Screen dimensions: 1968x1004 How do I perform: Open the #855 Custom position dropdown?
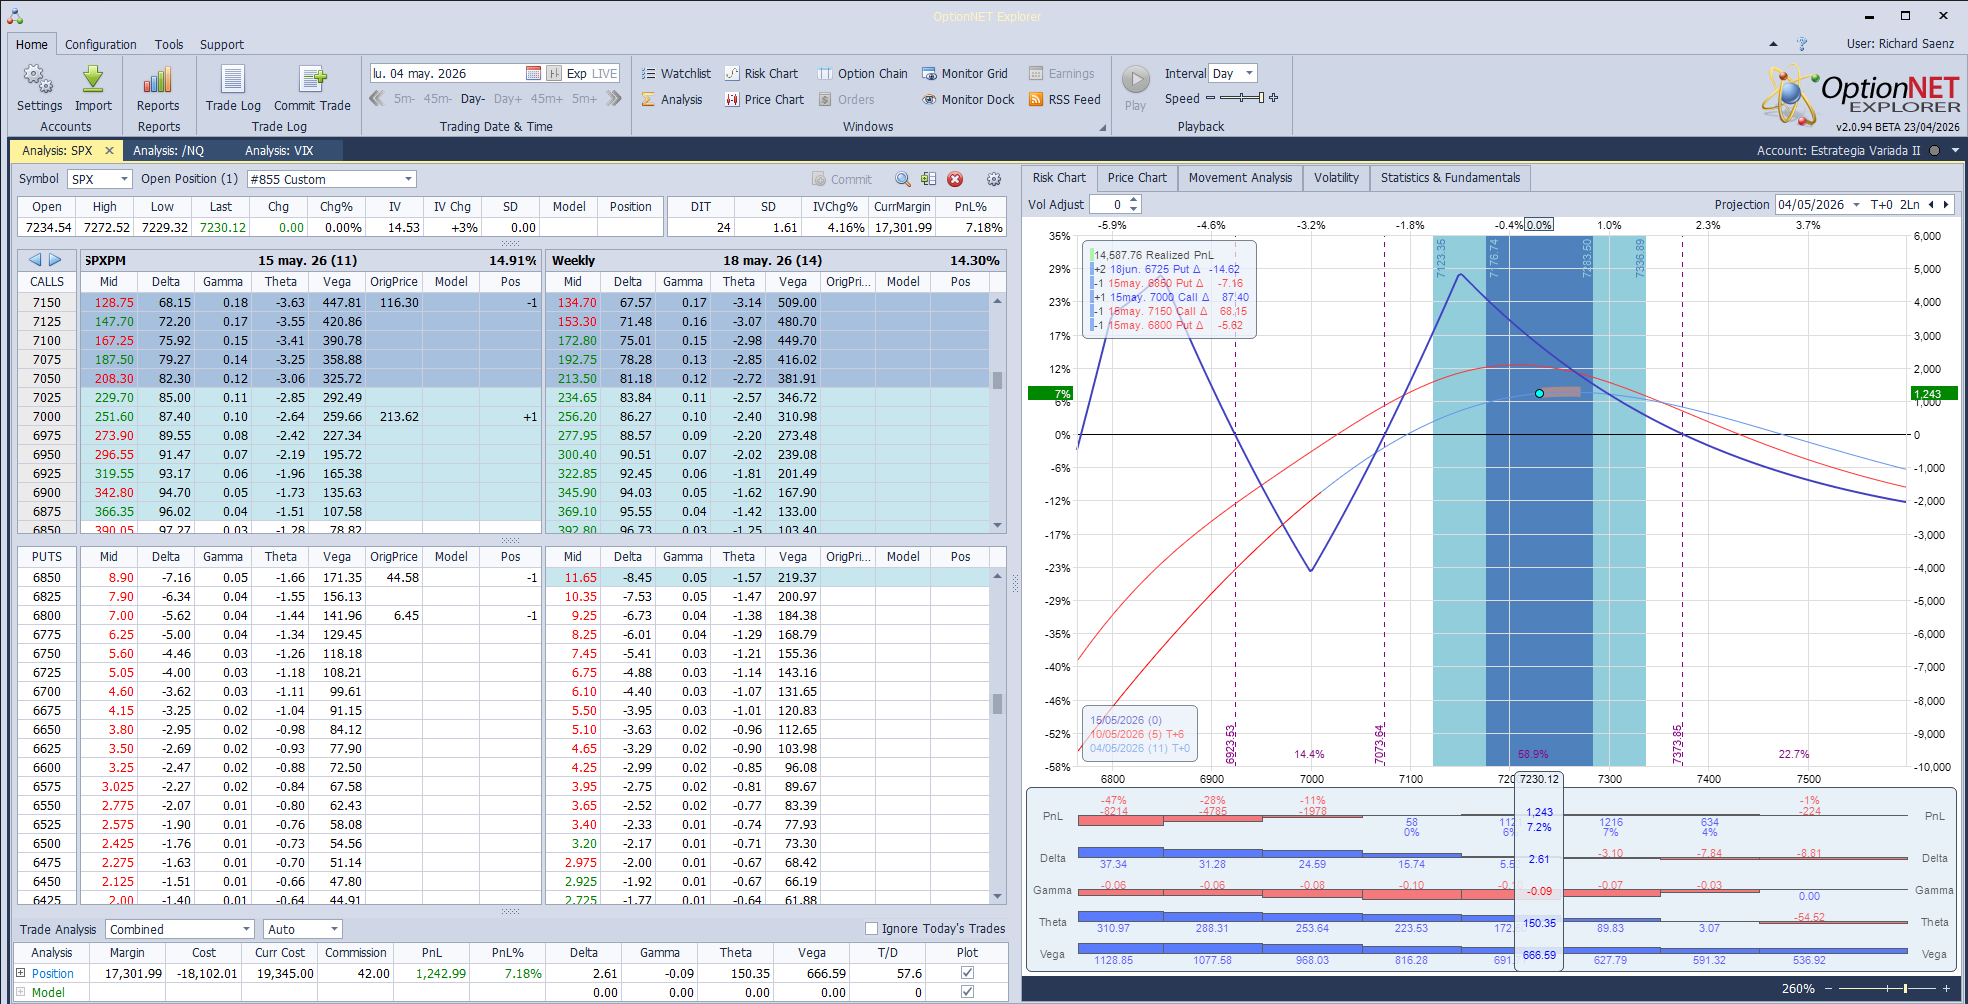tap(408, 179)
